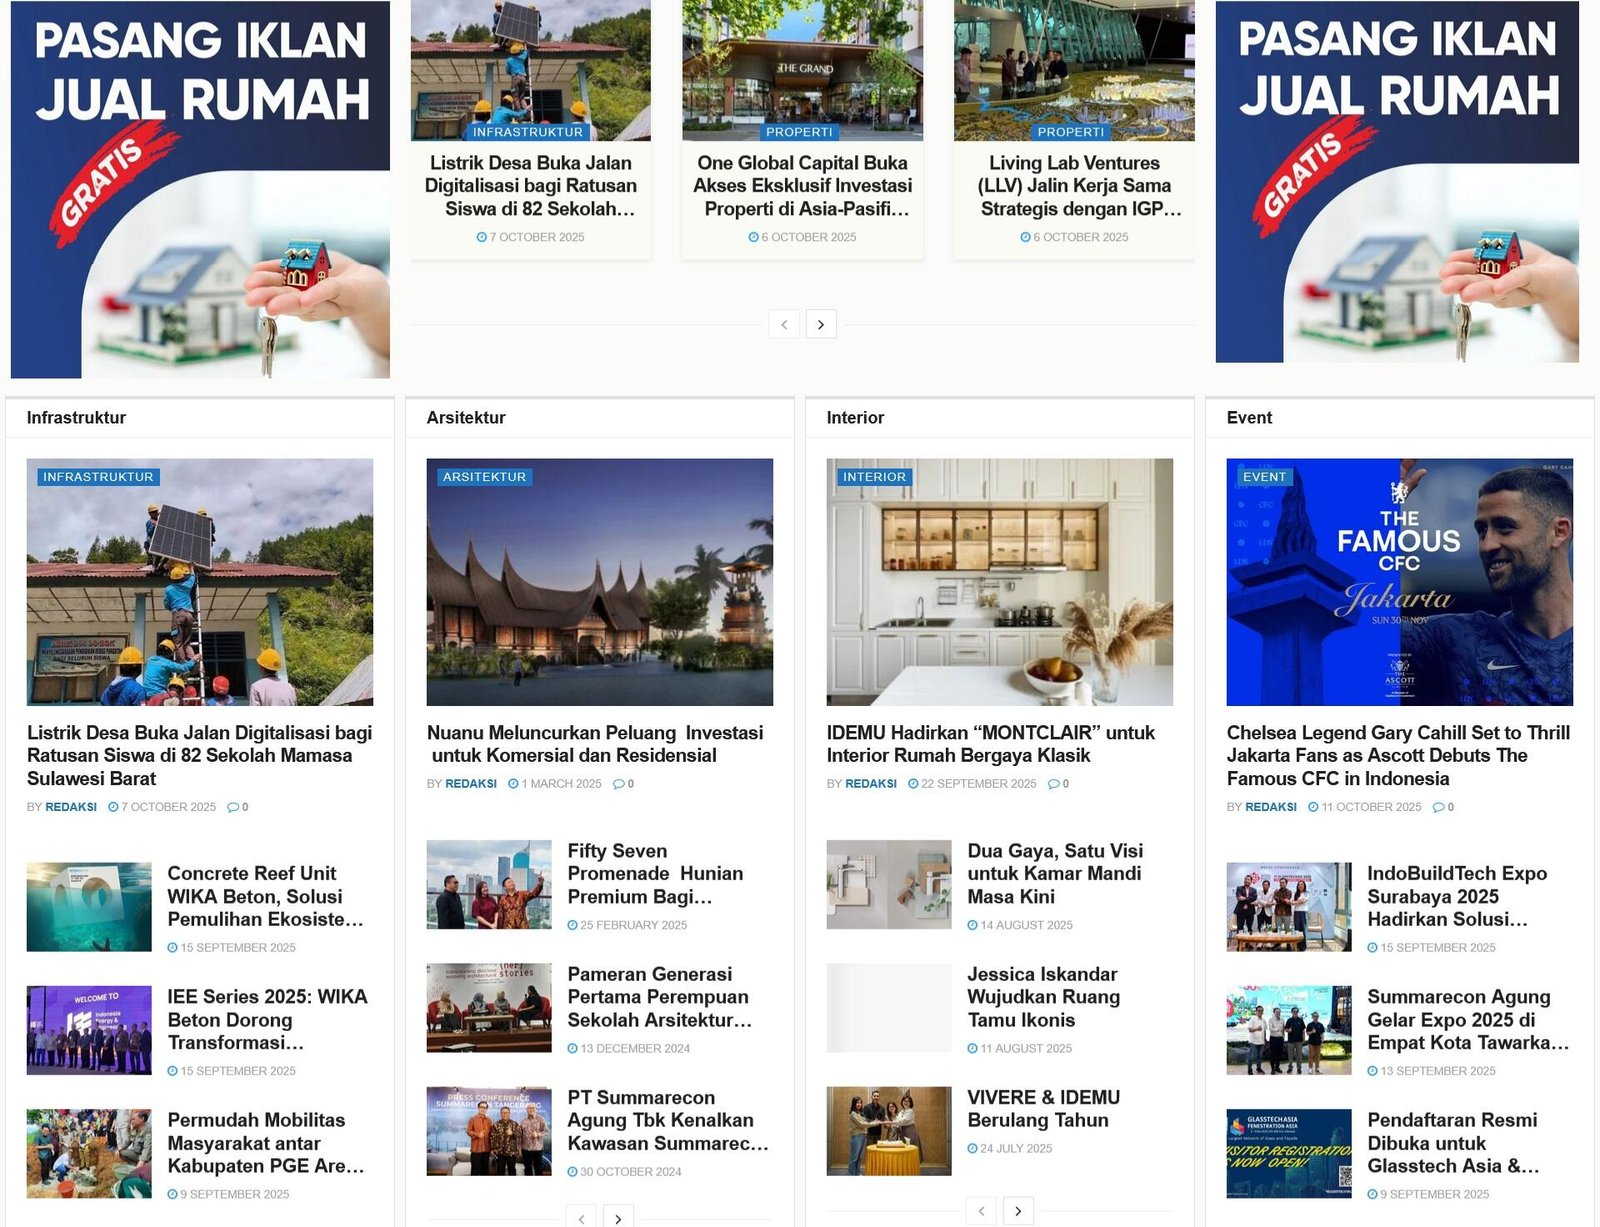1600x1227 pixels.
Task: Open the PROPERTI badge on Living Lab Ventures image
Action: point(1070,131)
